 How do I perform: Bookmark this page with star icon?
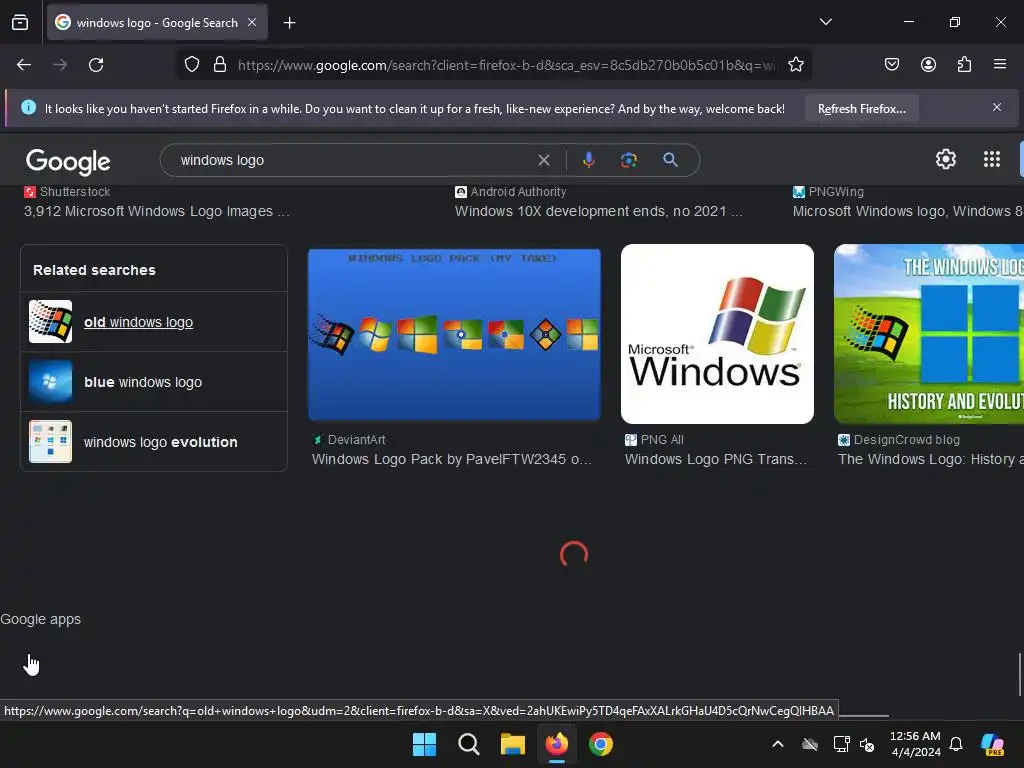(x=795, y=65)
